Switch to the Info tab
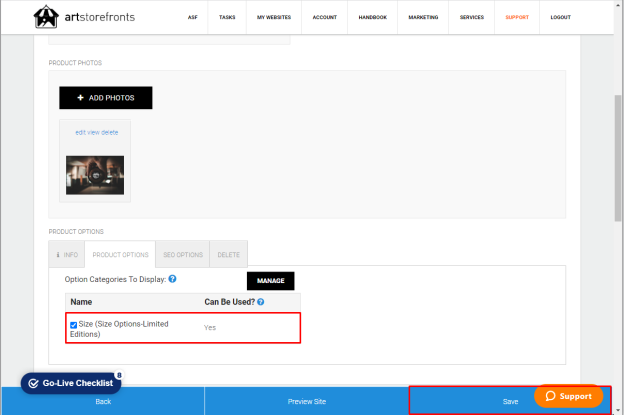Screen dimensions: 624x415 [67, 255]
